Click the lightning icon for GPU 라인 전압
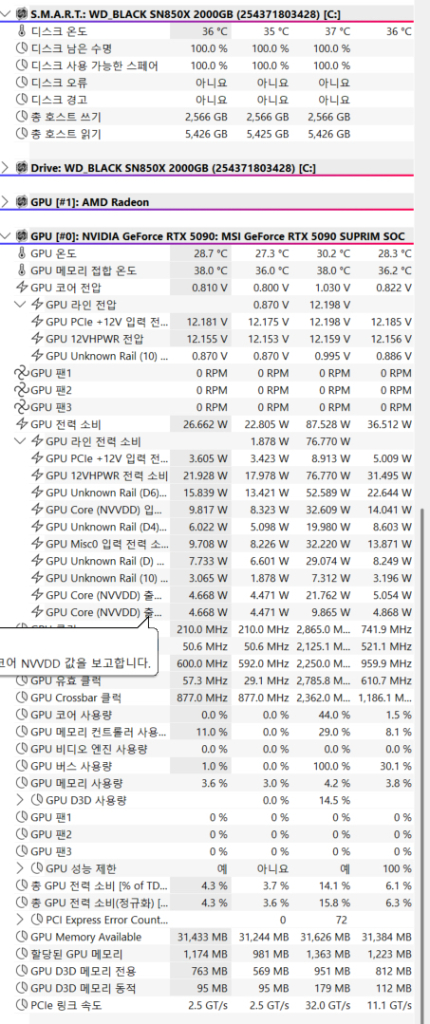Viewport: 430px width, 1024px height. pyautogui.click(x=36, y=304)
